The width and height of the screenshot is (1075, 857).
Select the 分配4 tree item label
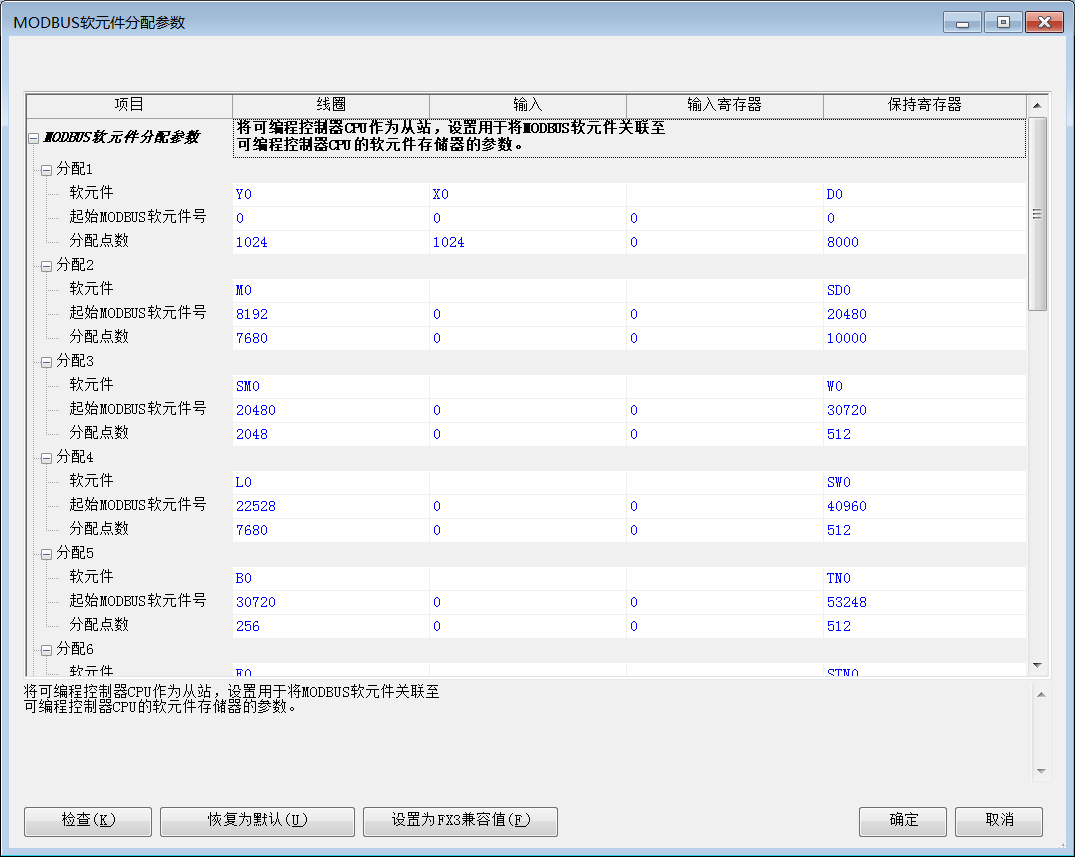pyautogui.click(x=75, y=457)
